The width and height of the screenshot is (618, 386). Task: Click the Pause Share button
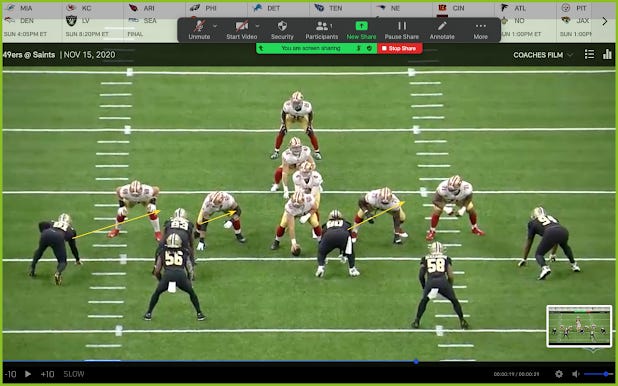click(x=402, y=30)
